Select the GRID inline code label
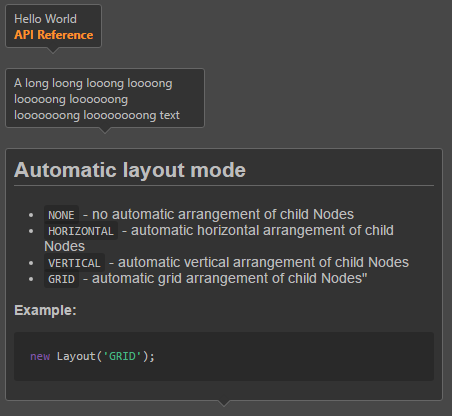Screen dimensions: 452x416 click(61, 279)
